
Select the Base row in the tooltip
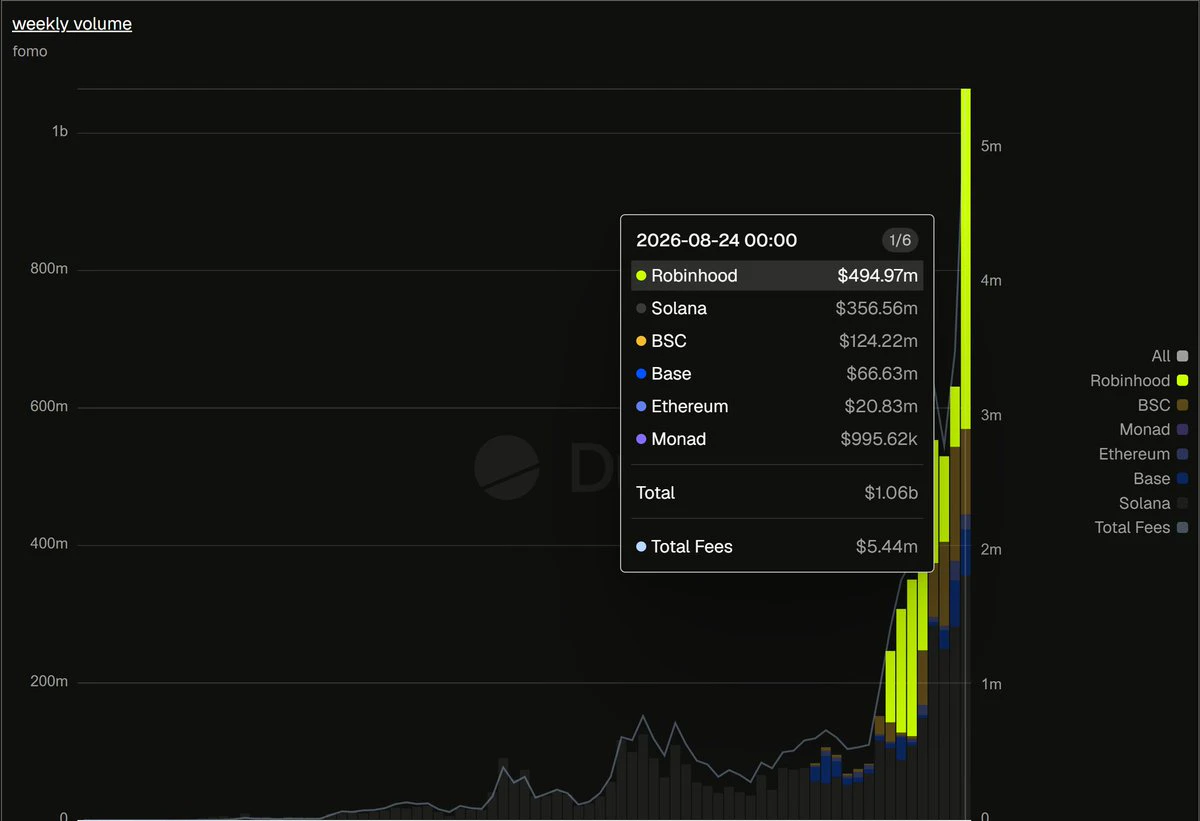pos(777,374)
